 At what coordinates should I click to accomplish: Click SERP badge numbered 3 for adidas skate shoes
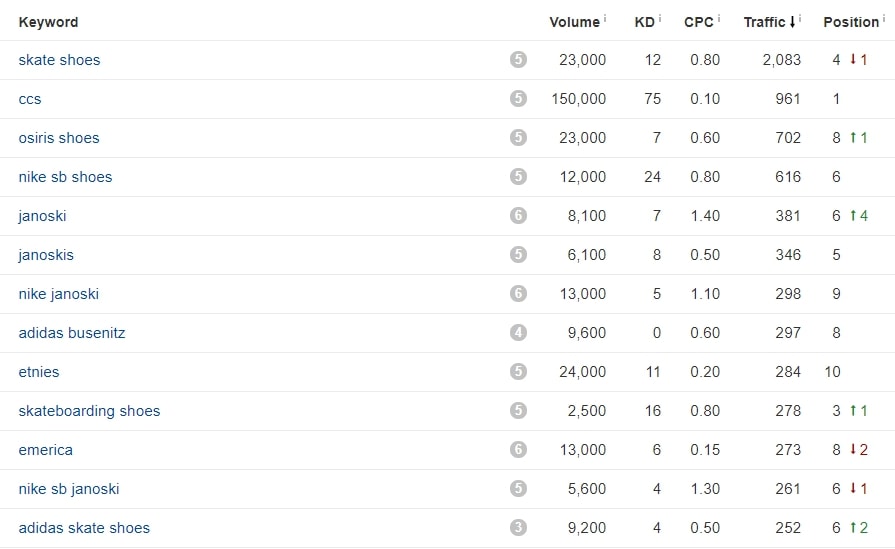point(518,527)
